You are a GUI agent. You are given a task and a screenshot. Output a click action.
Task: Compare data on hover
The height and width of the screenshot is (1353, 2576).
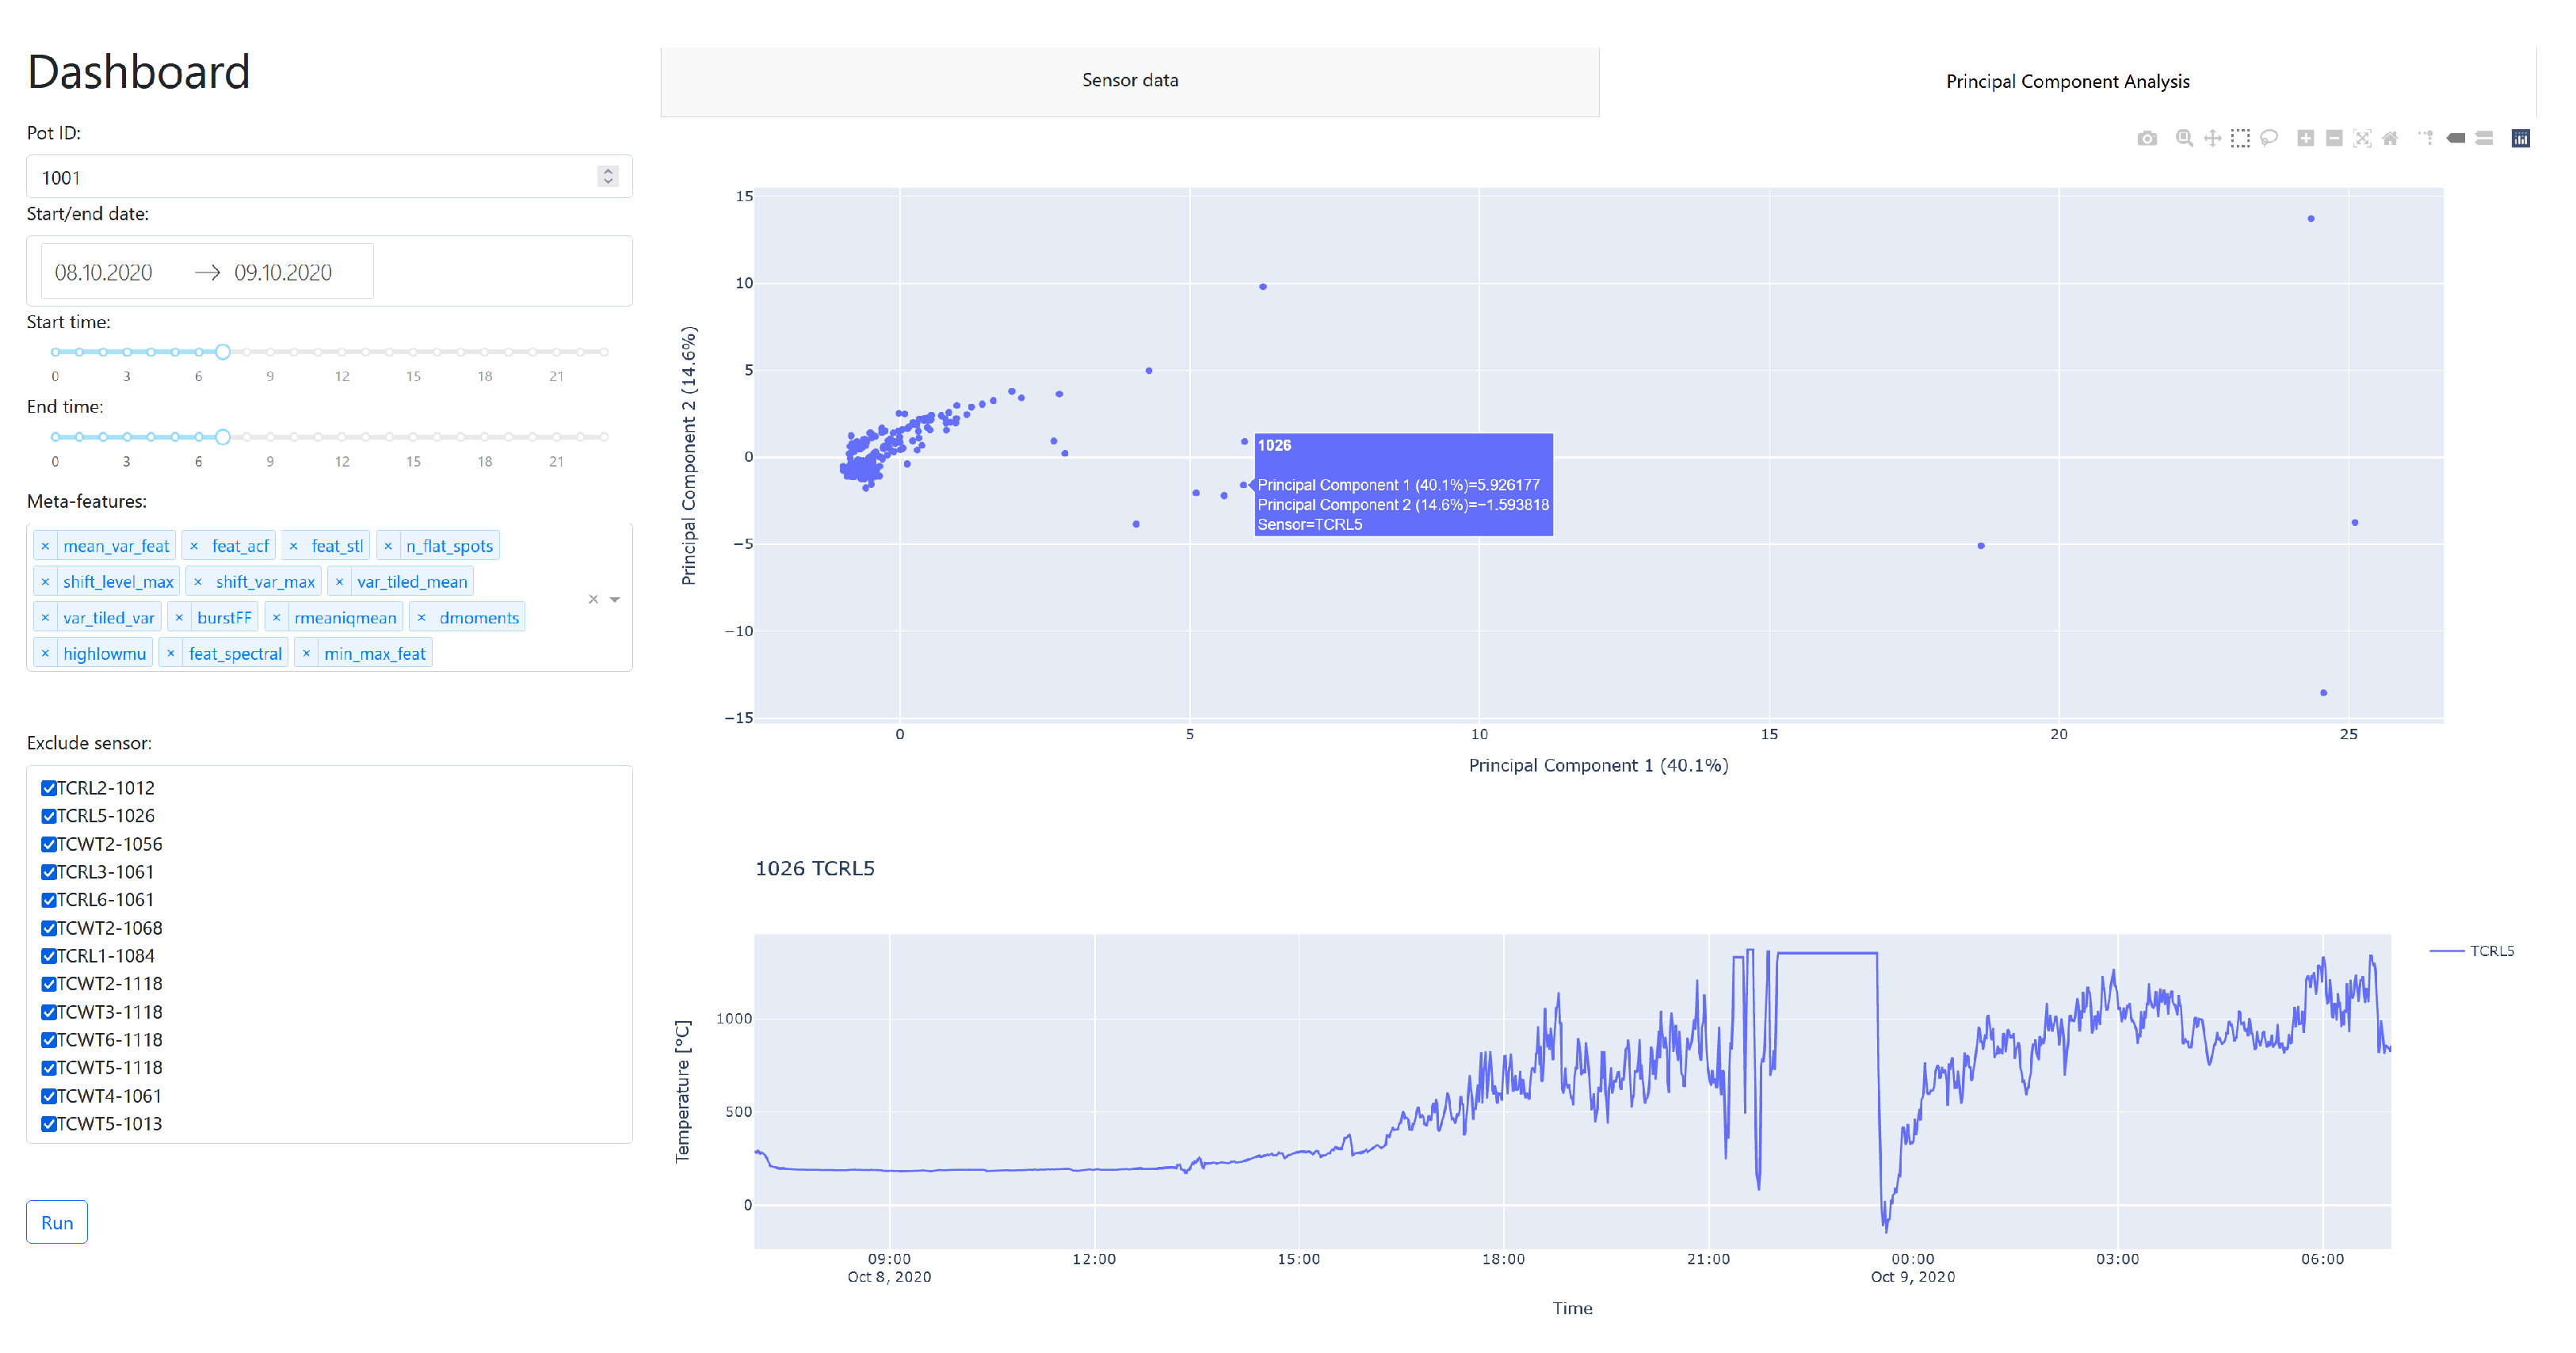(x=2484, y=138)
